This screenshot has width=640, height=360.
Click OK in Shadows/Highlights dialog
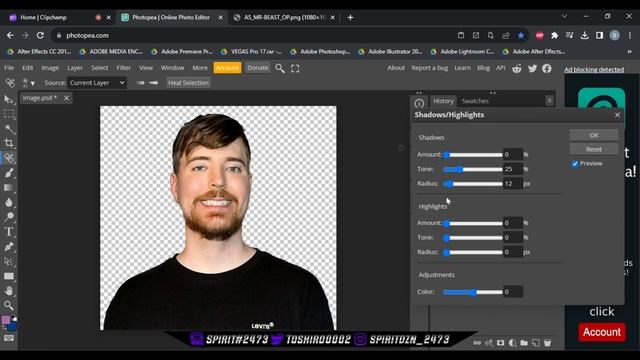pos(594,135)
